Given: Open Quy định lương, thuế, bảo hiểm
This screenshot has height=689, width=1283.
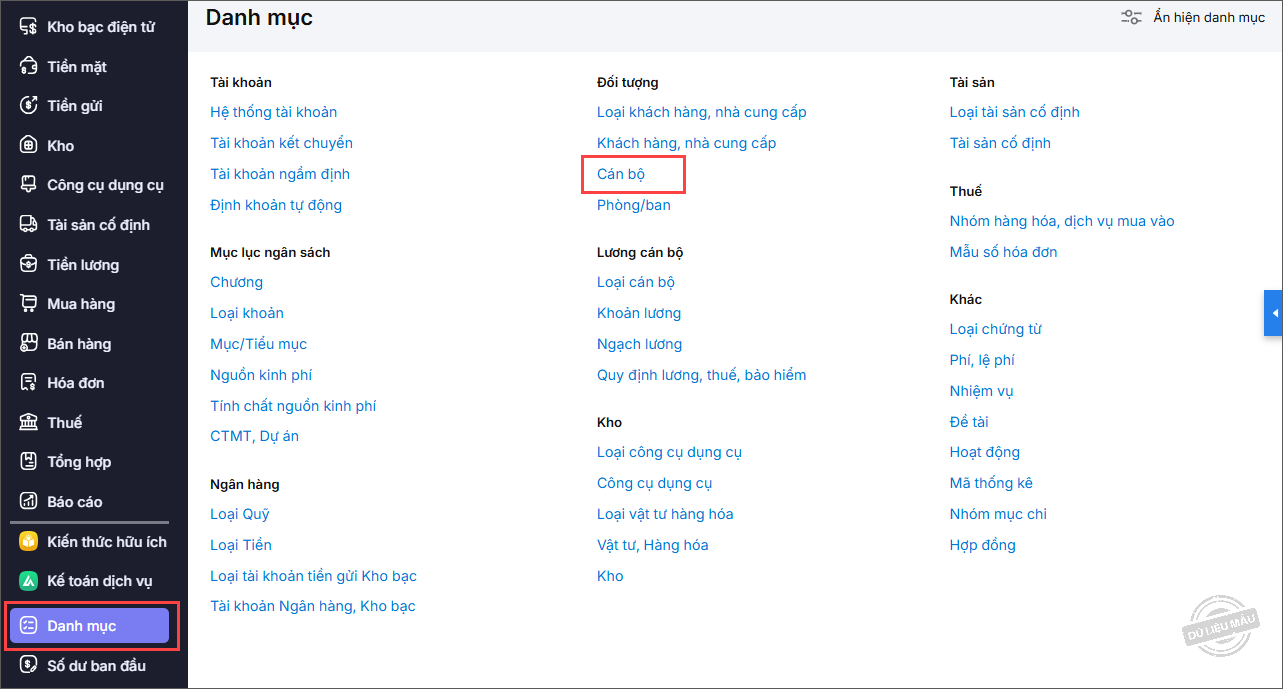Looking at the screenshot, I should [702, 375].
